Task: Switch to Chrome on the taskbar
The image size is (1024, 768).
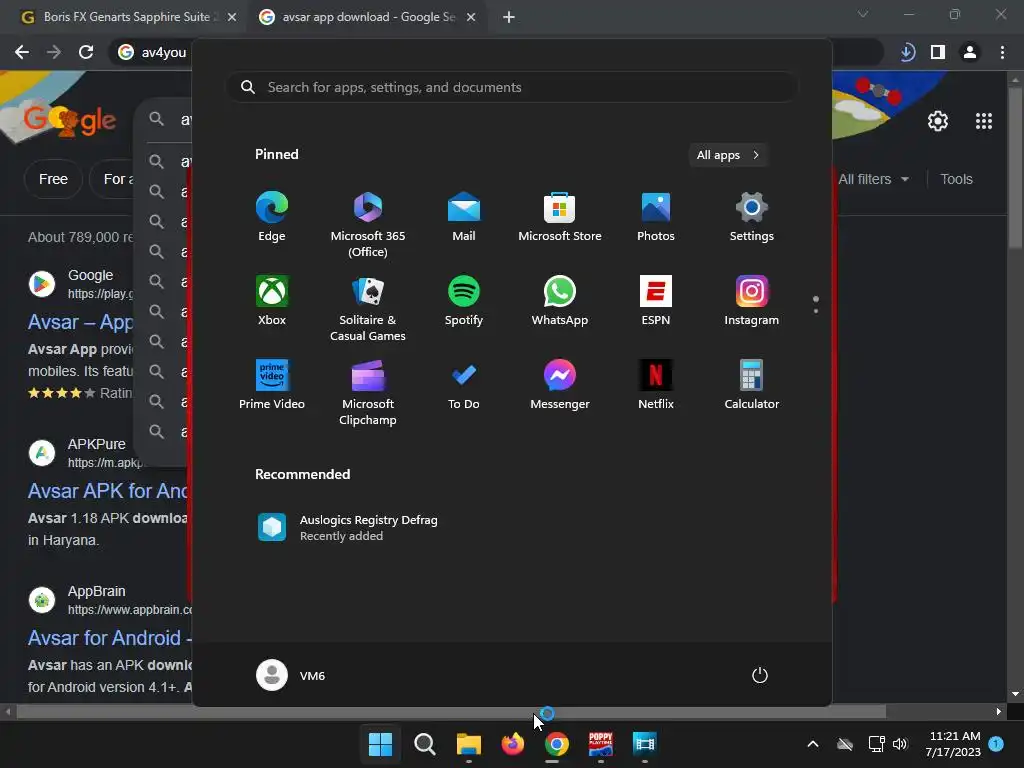Action: [x=556, y=744]
